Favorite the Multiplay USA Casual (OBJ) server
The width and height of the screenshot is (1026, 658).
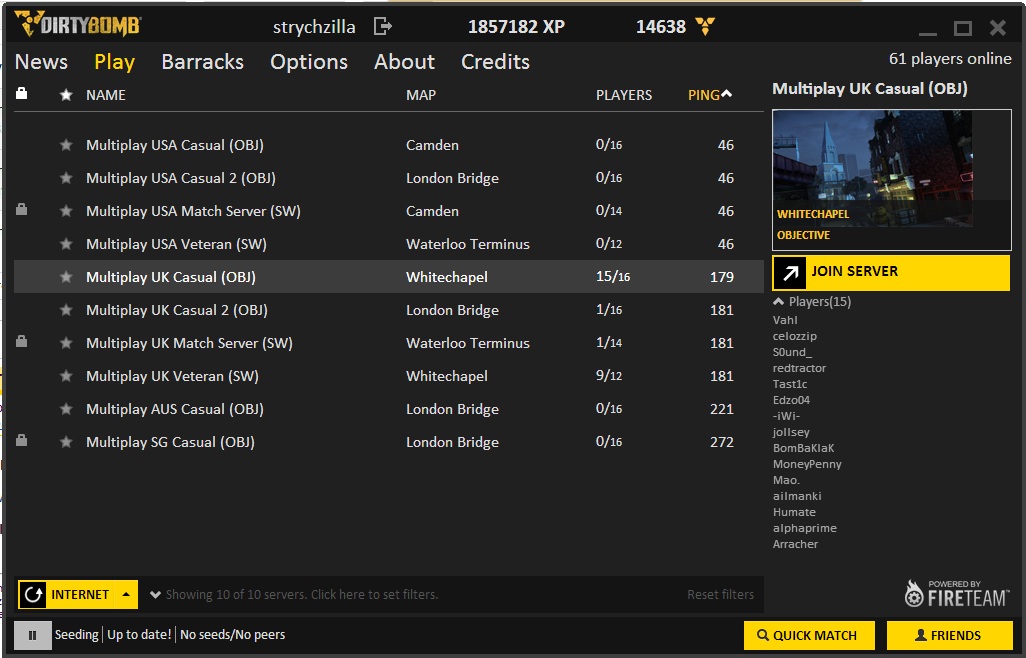coord(66,145)
